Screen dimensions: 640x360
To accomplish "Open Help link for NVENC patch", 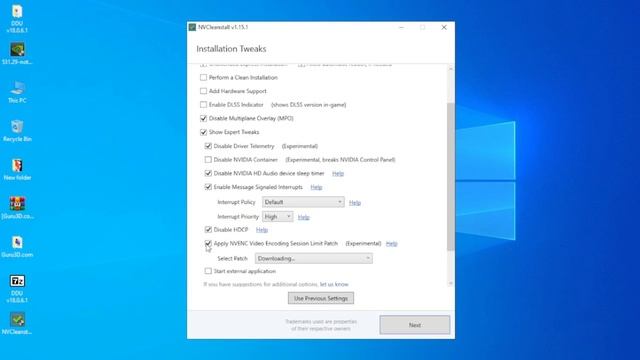I will click(391, 244).
